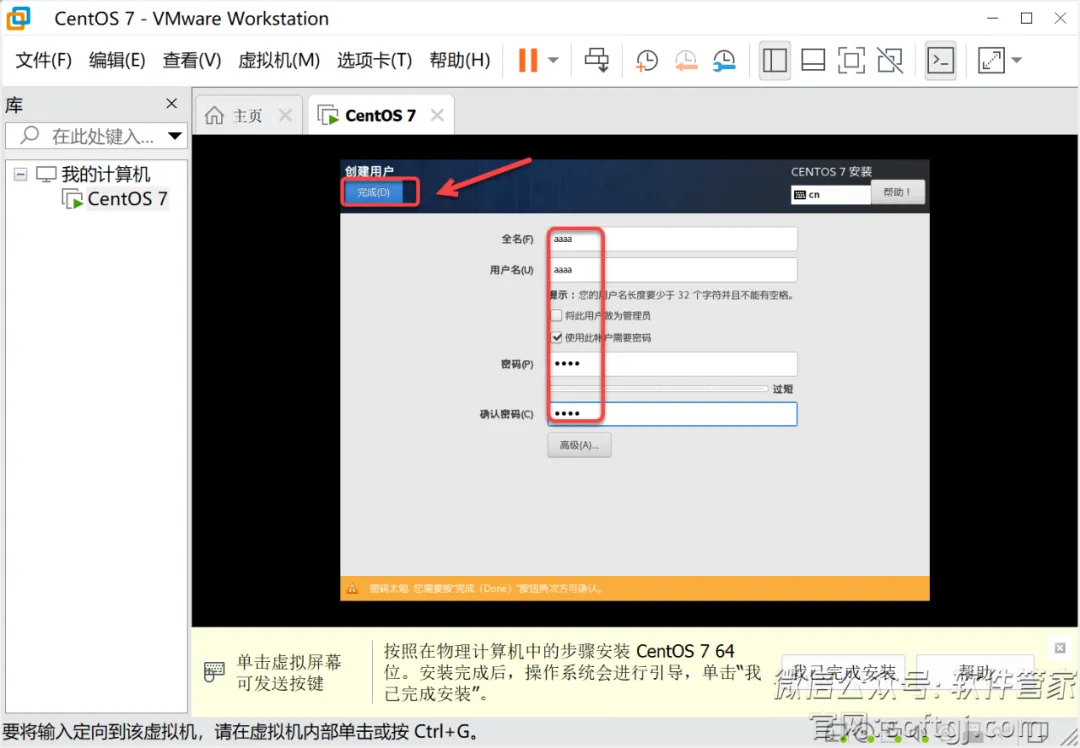
Task: Click the 高级(A)... button
Action: click(579, 446)
